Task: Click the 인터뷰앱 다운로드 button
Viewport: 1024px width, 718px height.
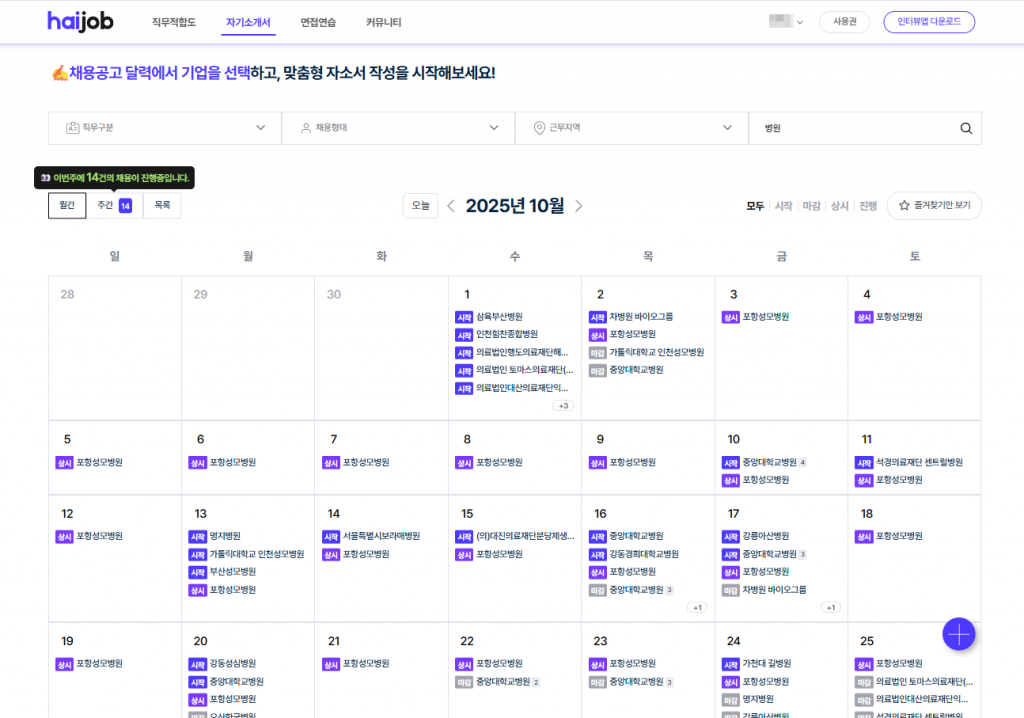Action: pyautogui.click(x=929, y=22)
